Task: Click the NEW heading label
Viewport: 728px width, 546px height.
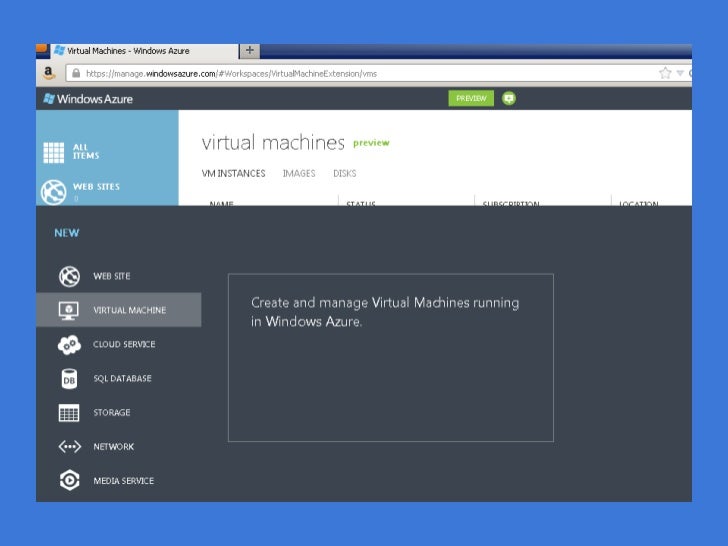Action: 67,233
